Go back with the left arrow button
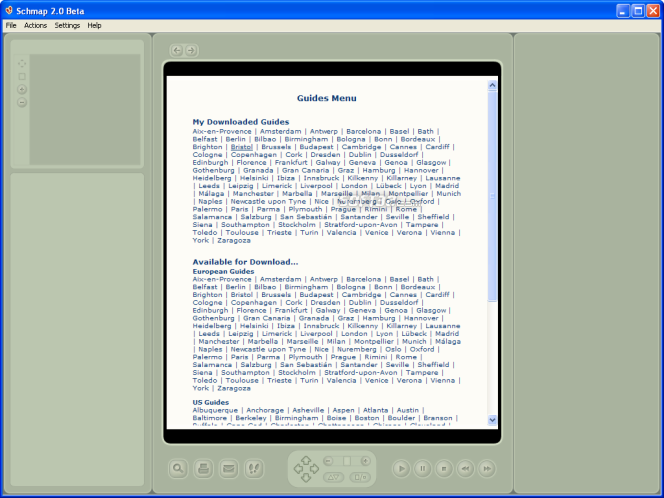 click(177, 50)
